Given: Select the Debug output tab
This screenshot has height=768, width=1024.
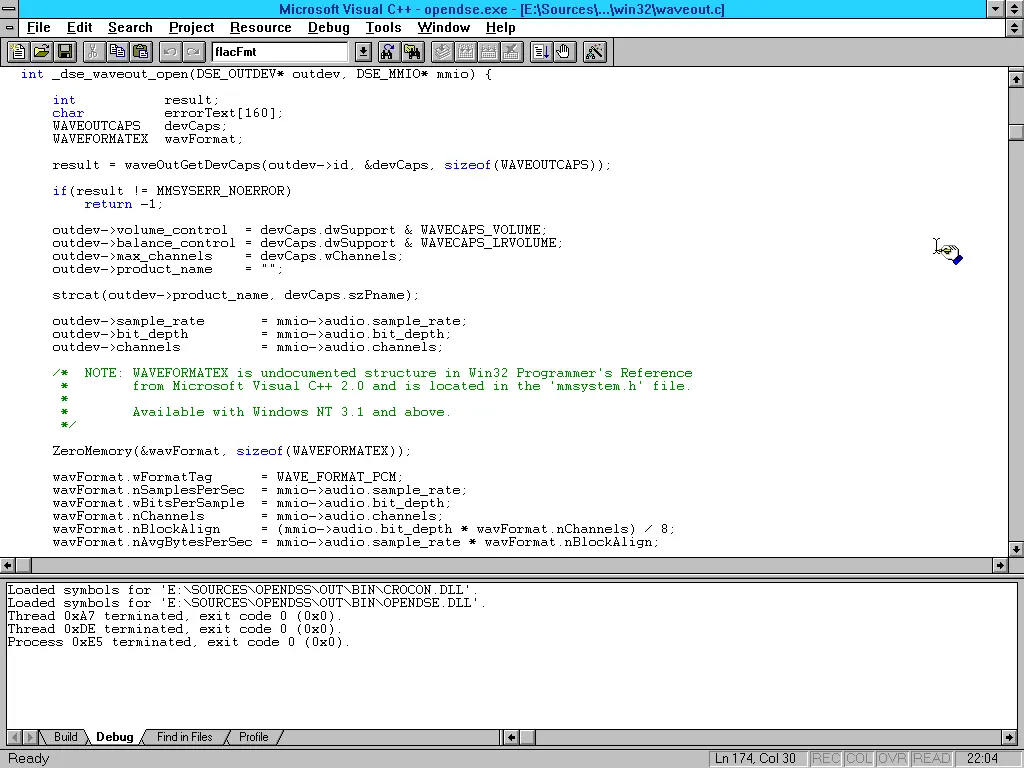Looking at the screenshot, I should 115,737.
